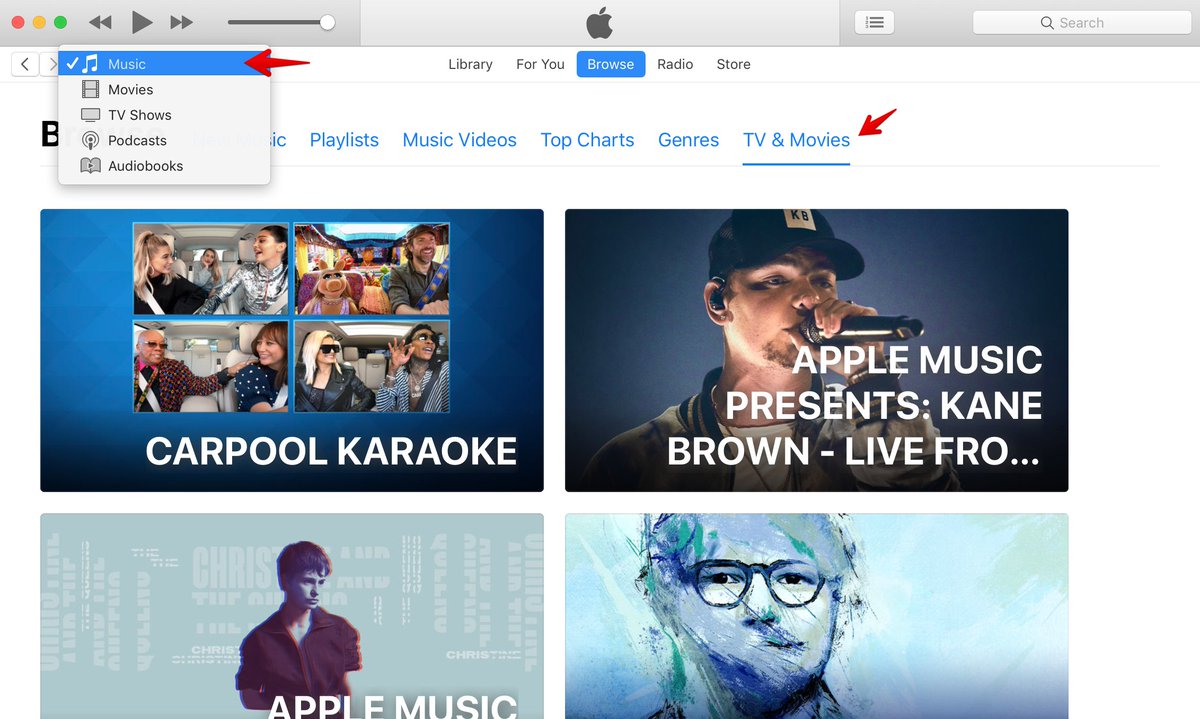Open the Store tab

click(x=733, y=64)
